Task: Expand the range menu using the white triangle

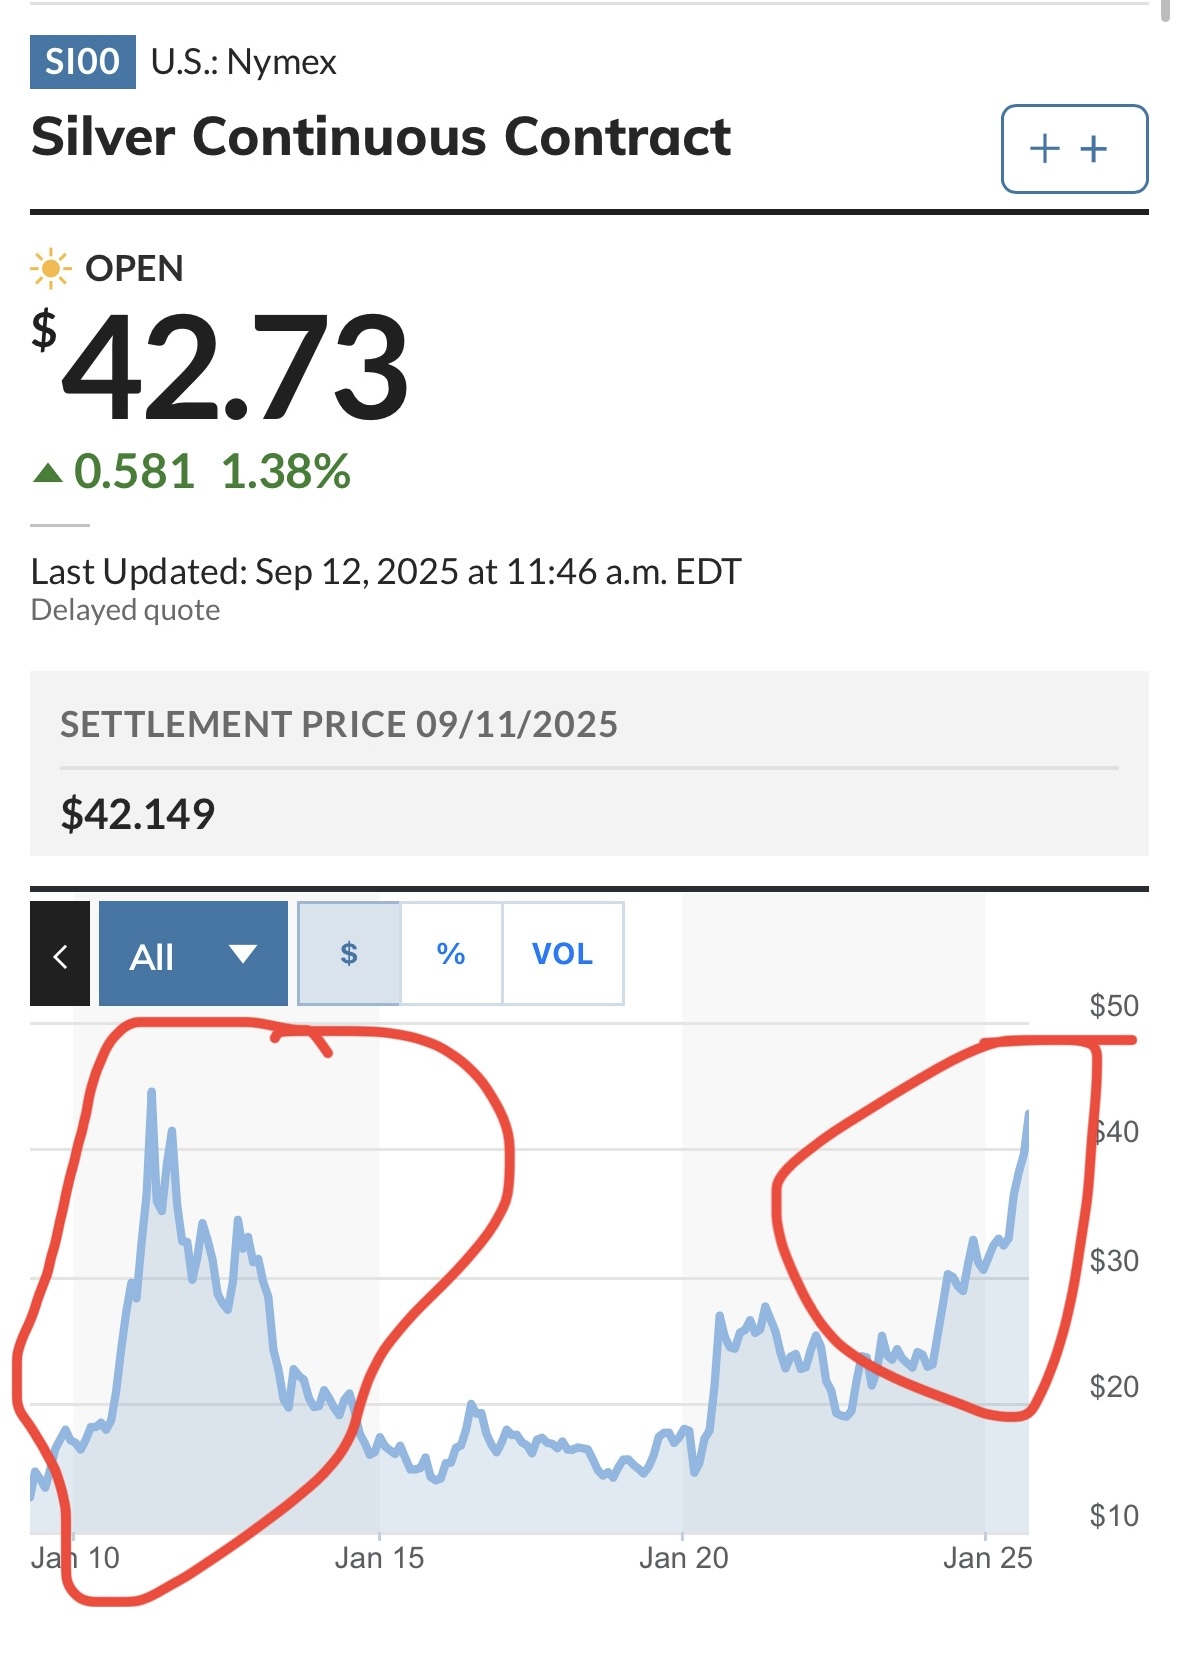Action: 243,954
